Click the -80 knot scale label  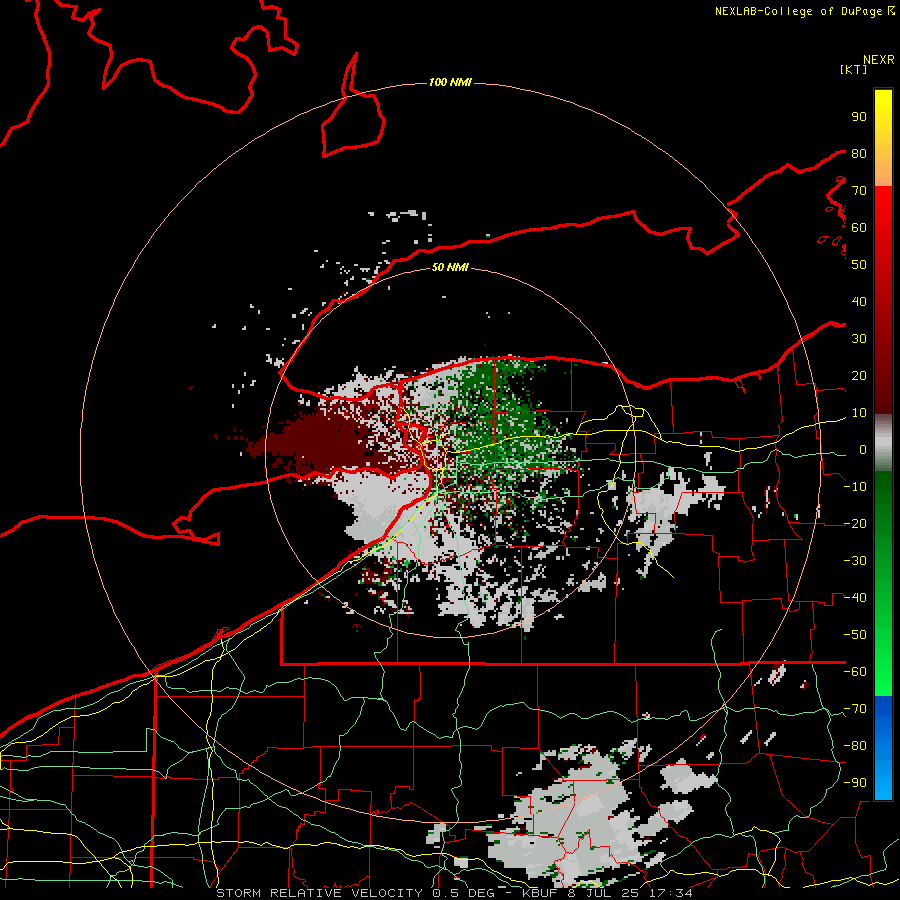tap(855, 746)
